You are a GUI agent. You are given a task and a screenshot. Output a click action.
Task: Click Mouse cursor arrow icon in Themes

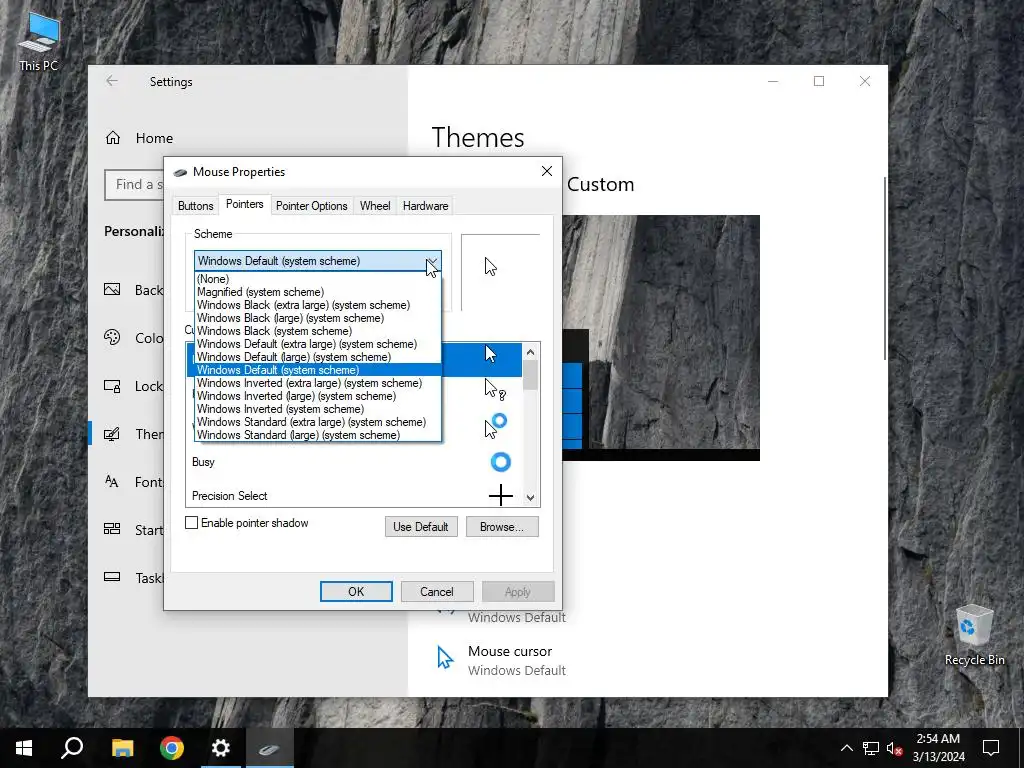coord(445,658)
